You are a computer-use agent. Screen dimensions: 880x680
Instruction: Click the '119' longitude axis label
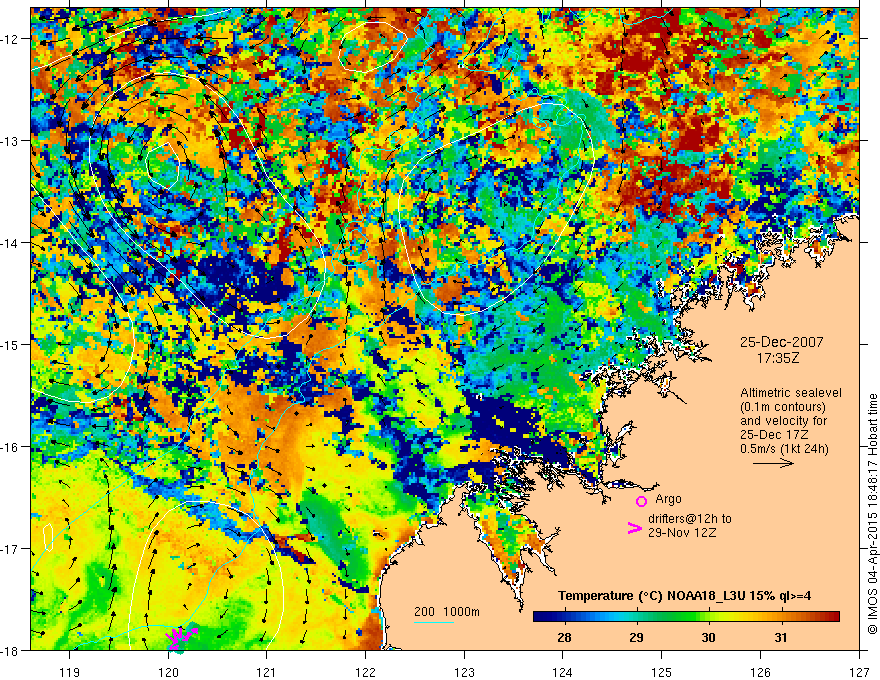click(x=70, y=672)
